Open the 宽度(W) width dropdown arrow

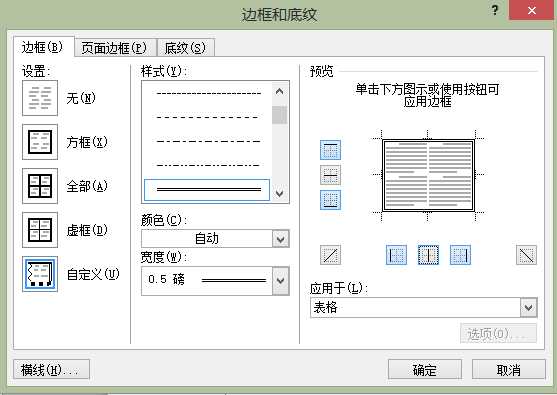click(281, 280)
